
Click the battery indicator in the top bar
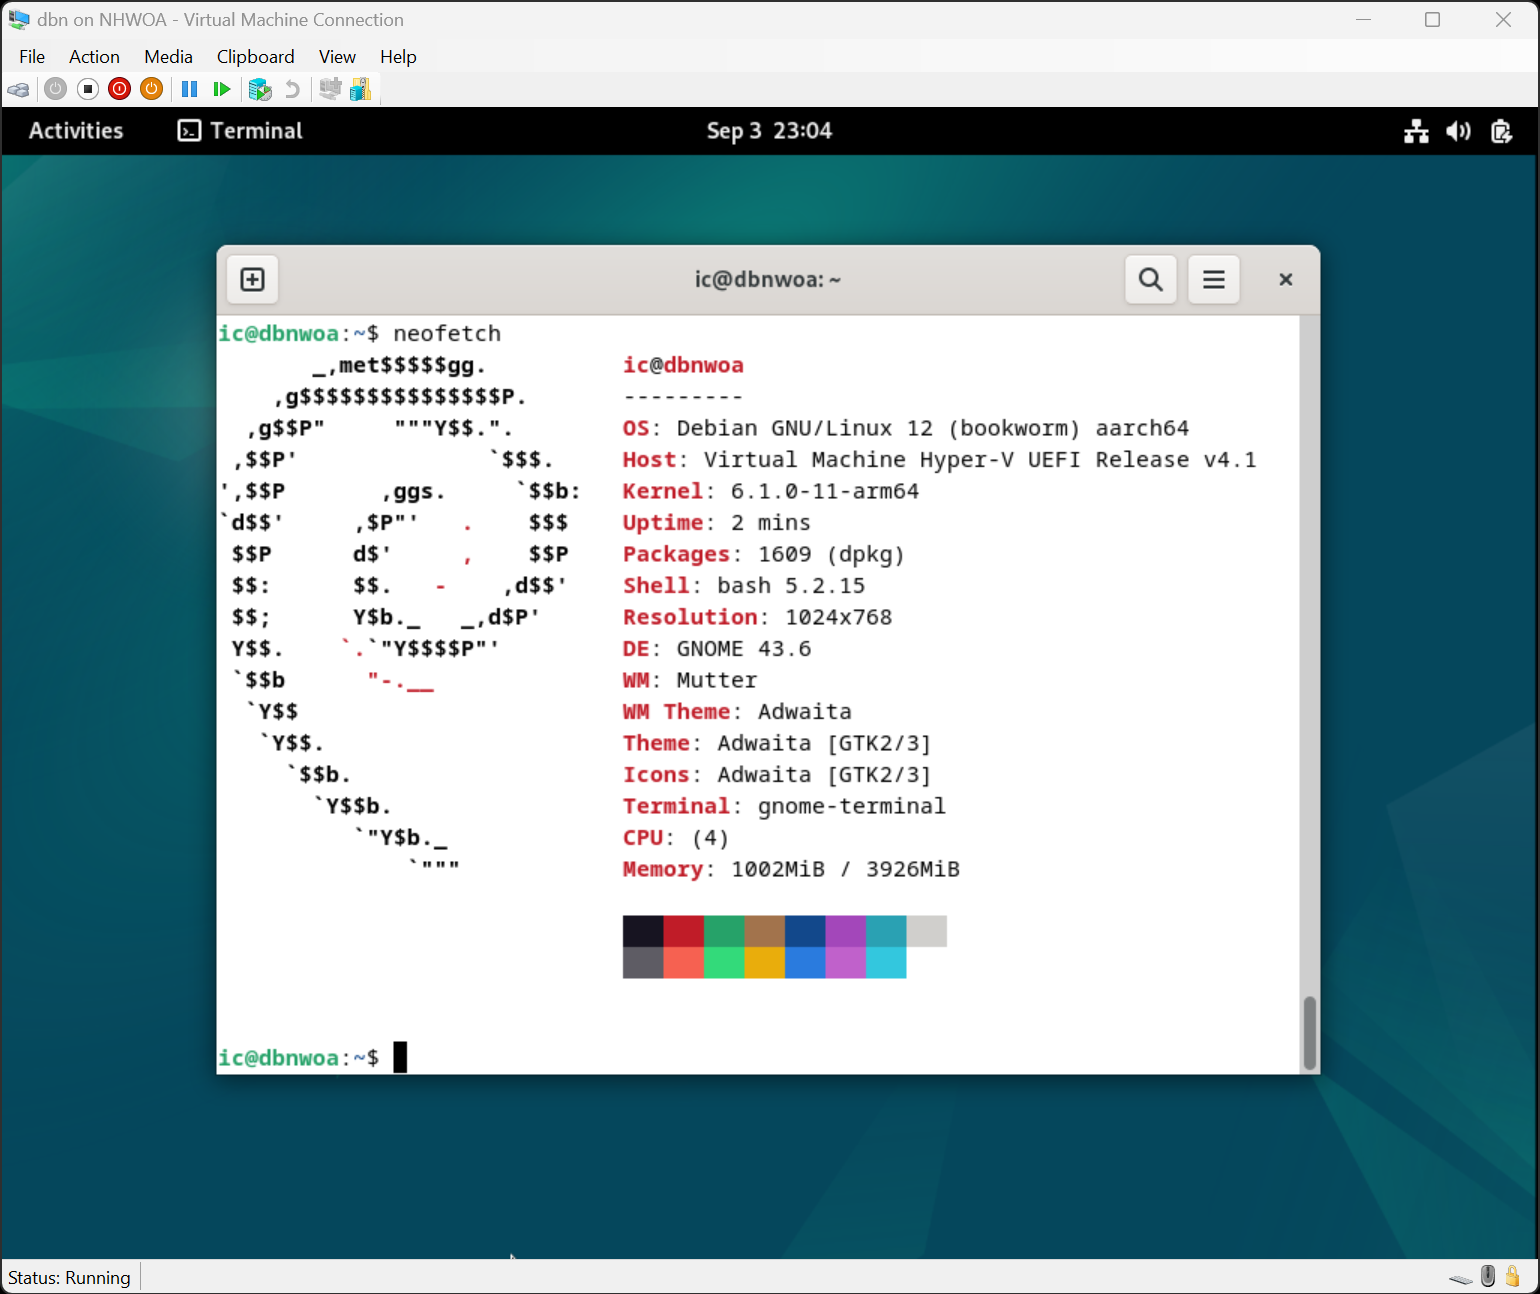[x=1501, y=131]
